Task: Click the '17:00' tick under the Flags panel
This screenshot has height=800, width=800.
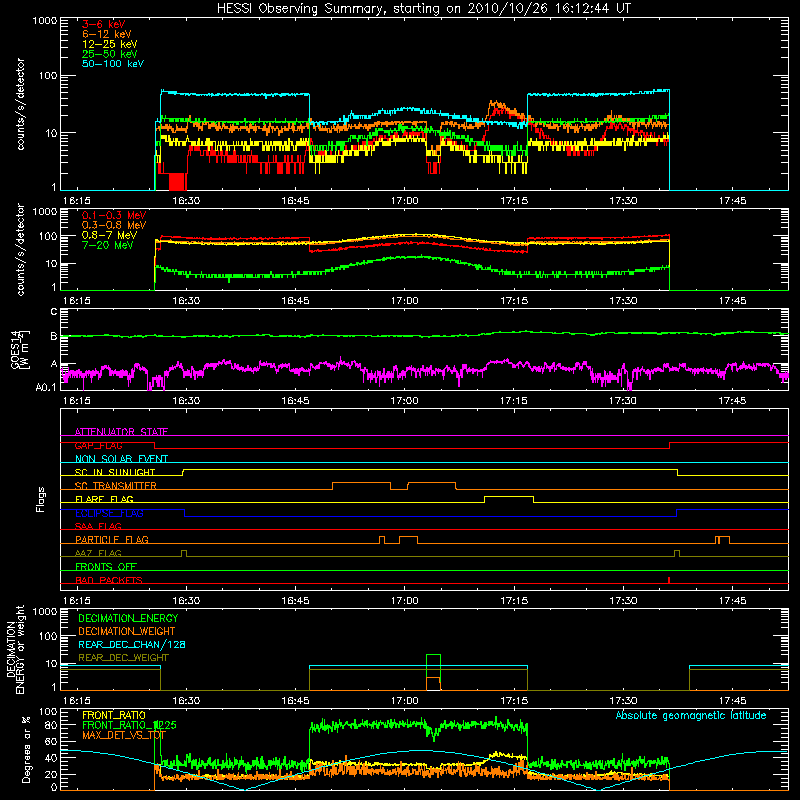Action: pos(405,601)
